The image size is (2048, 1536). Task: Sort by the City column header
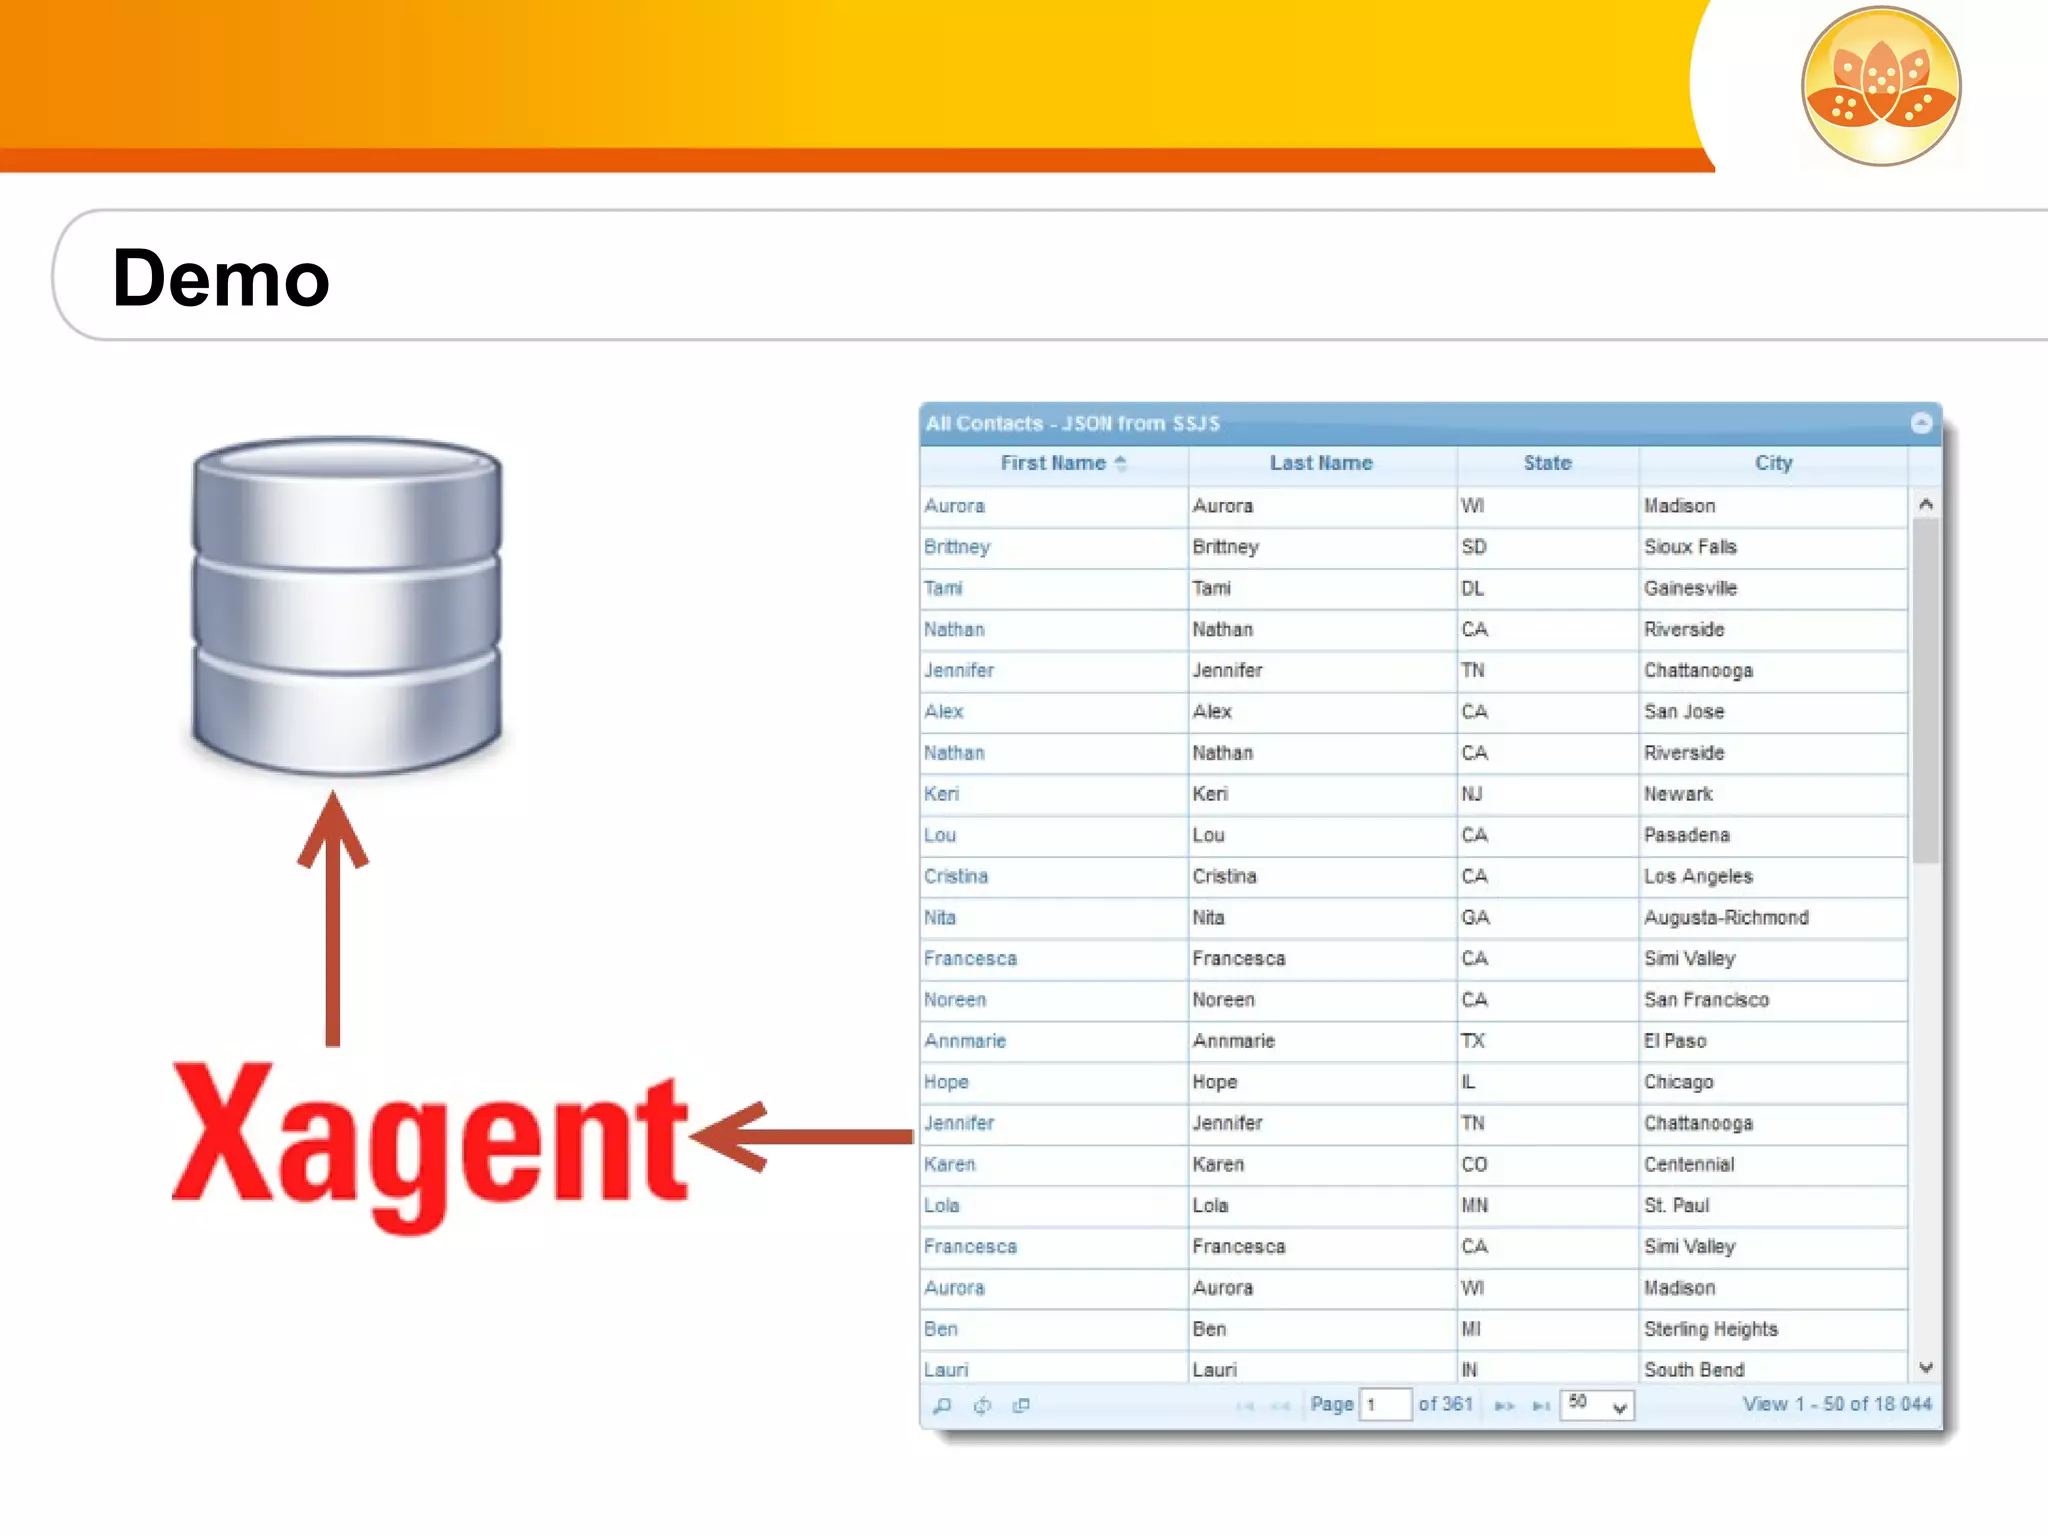[x=1773, y=463]
